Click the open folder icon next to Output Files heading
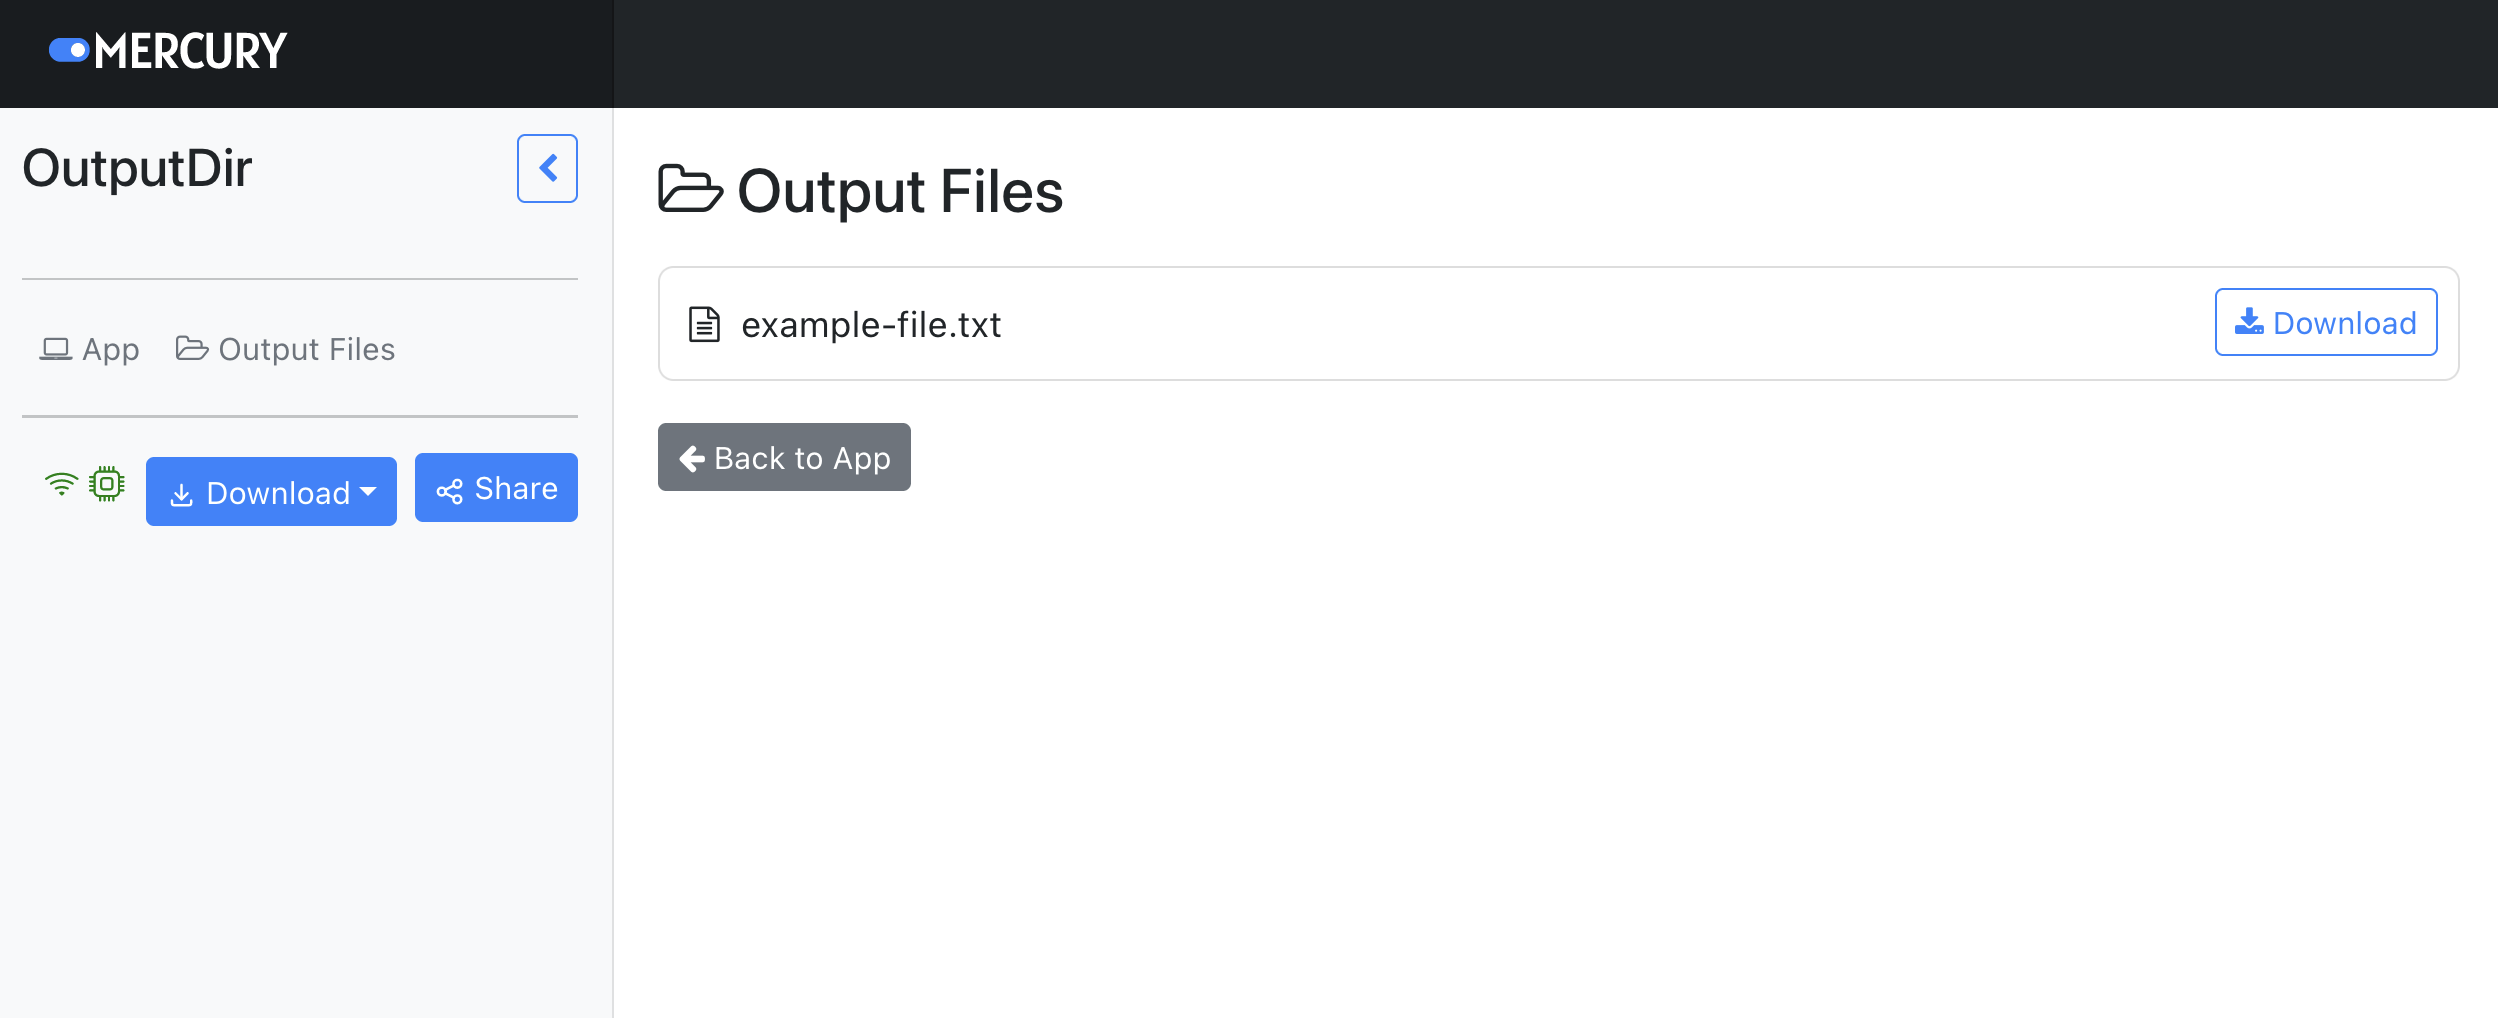The image size is (2498, 1018). click(x=692, y=189)
